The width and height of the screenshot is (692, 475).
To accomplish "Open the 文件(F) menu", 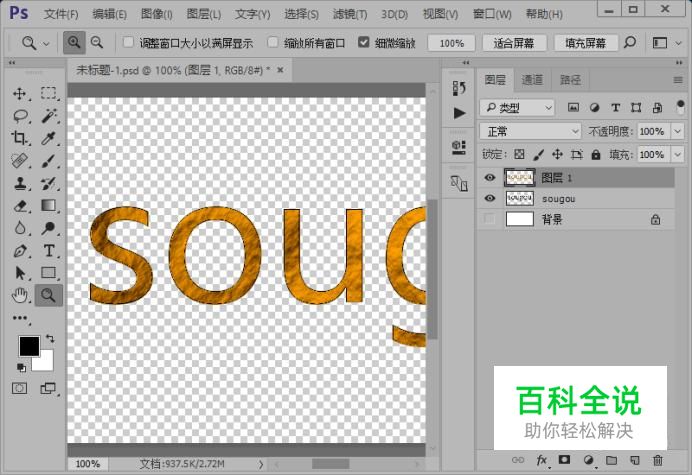I will click(61, 14).
